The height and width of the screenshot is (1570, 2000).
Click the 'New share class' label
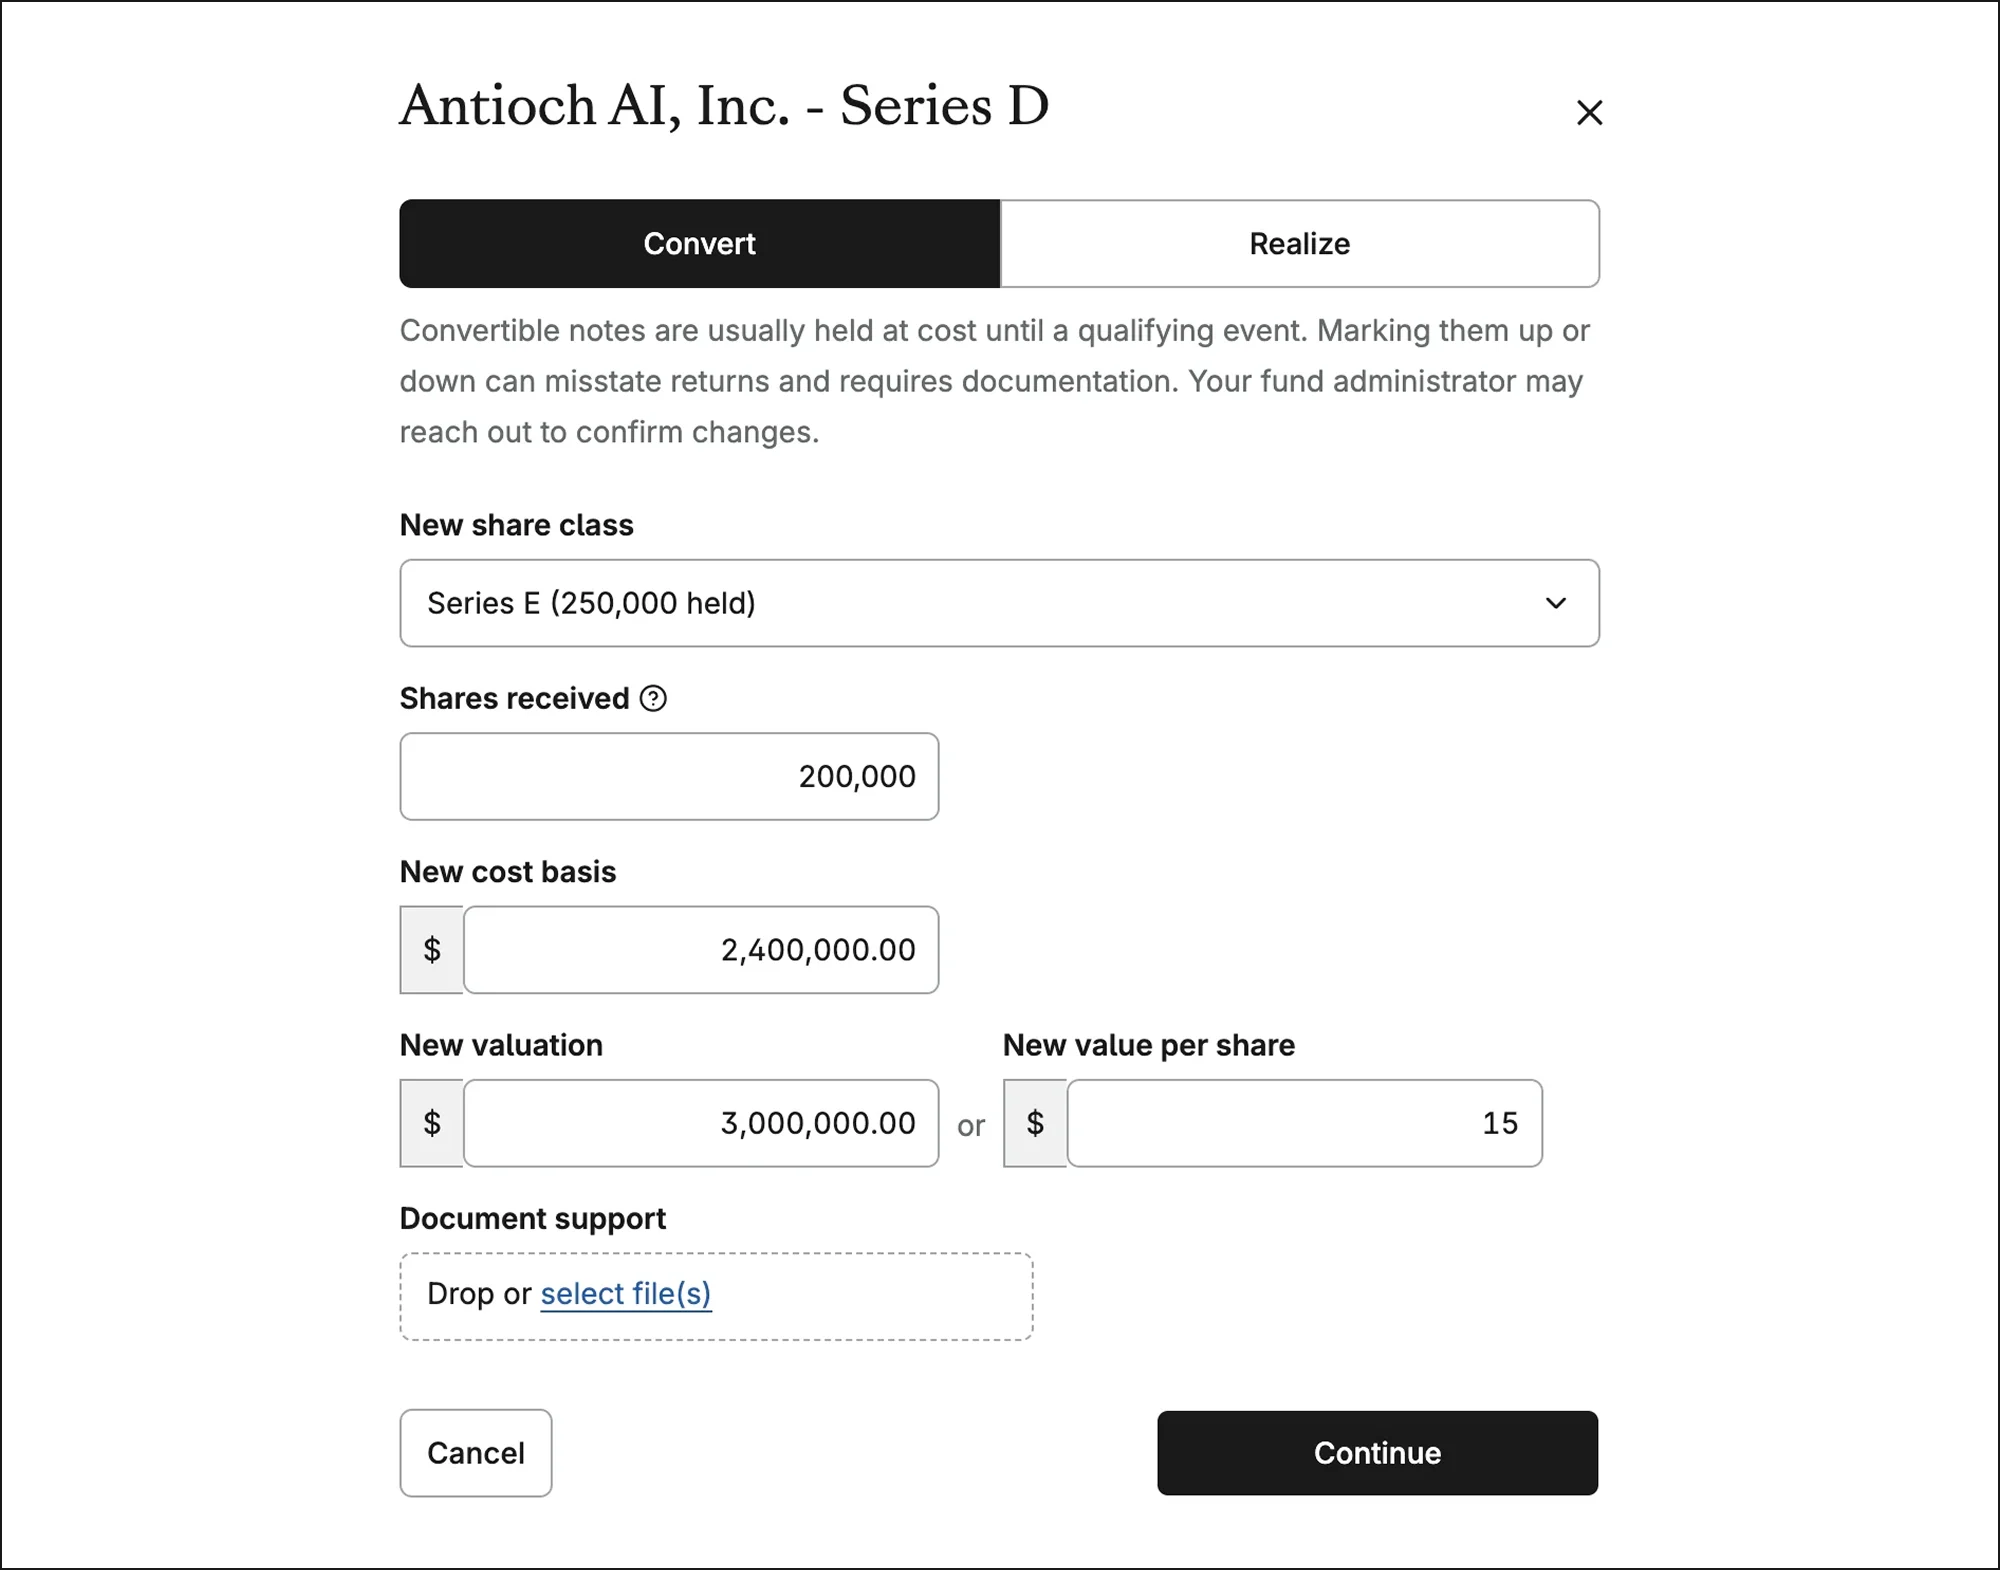point(516,525)
